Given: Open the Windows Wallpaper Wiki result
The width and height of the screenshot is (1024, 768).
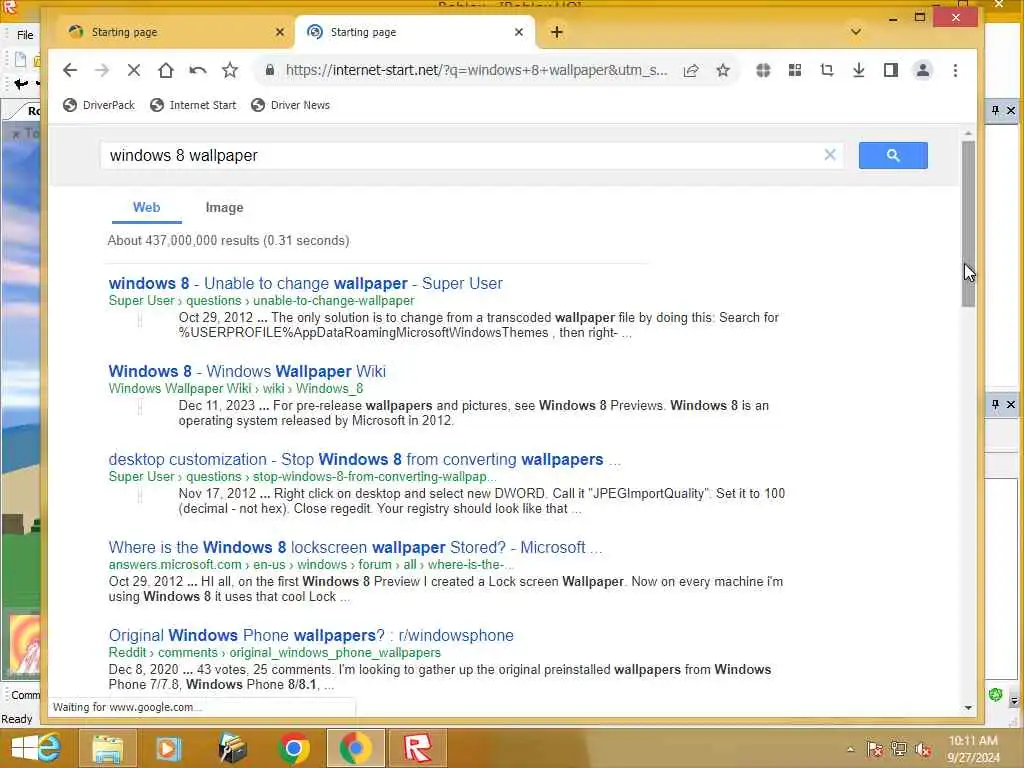Looking at the screenshot, I should point(247,372).
